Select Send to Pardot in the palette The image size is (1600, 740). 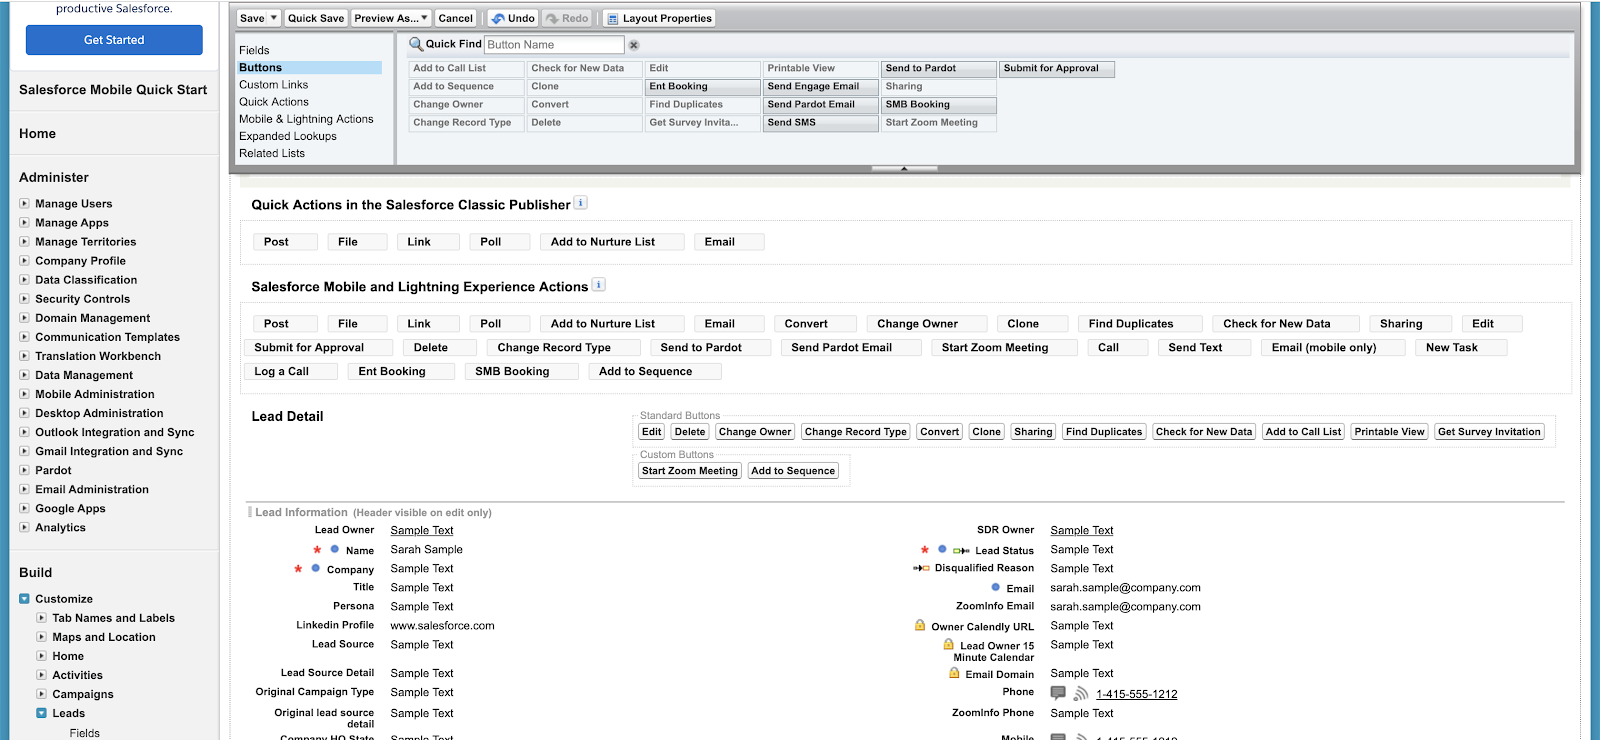pos(938,68)
